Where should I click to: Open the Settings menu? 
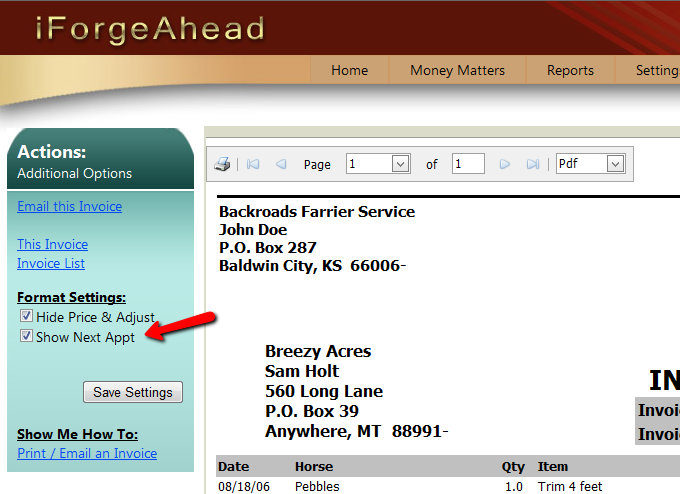tap(657, 70)
